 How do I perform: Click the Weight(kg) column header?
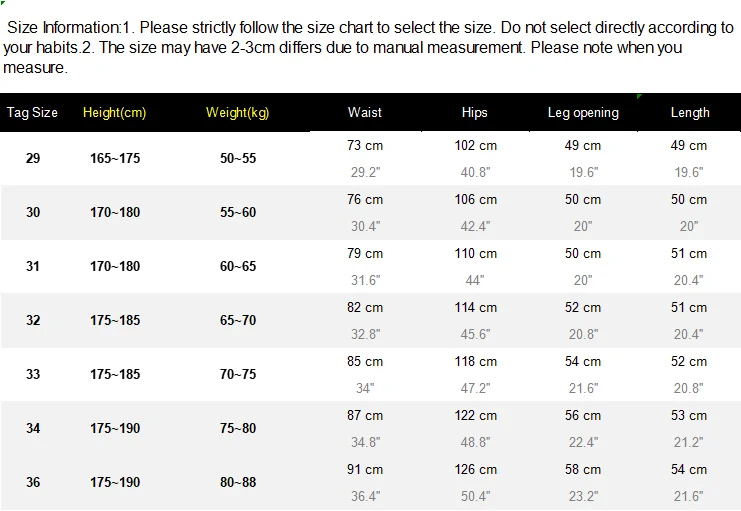(238, 113)
